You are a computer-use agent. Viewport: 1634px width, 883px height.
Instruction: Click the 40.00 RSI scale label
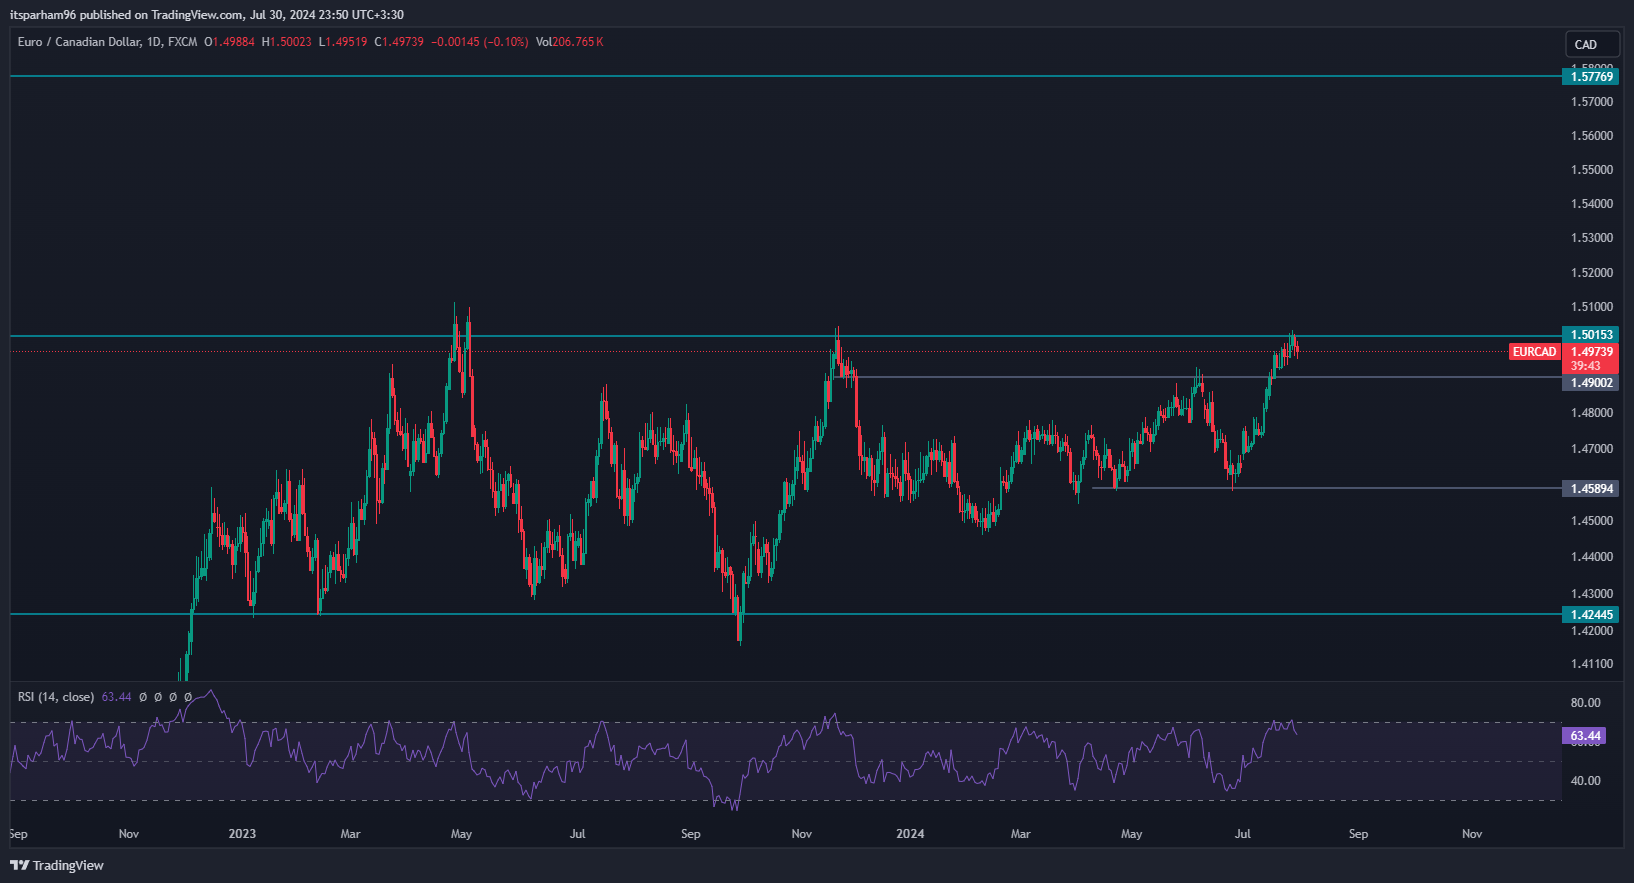click(1585, 781)
